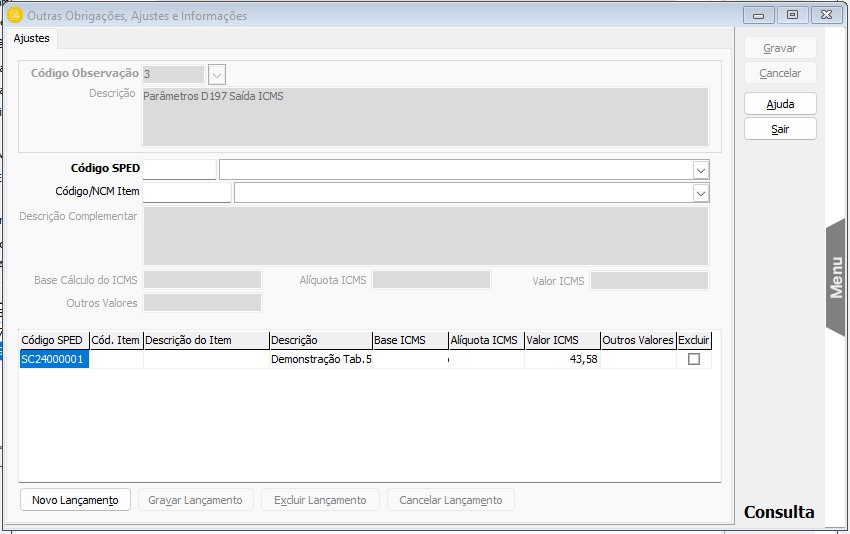Click the application icon in title bar
The width and height of the screenshot is (850, 534).
click(x=15, y=15)
